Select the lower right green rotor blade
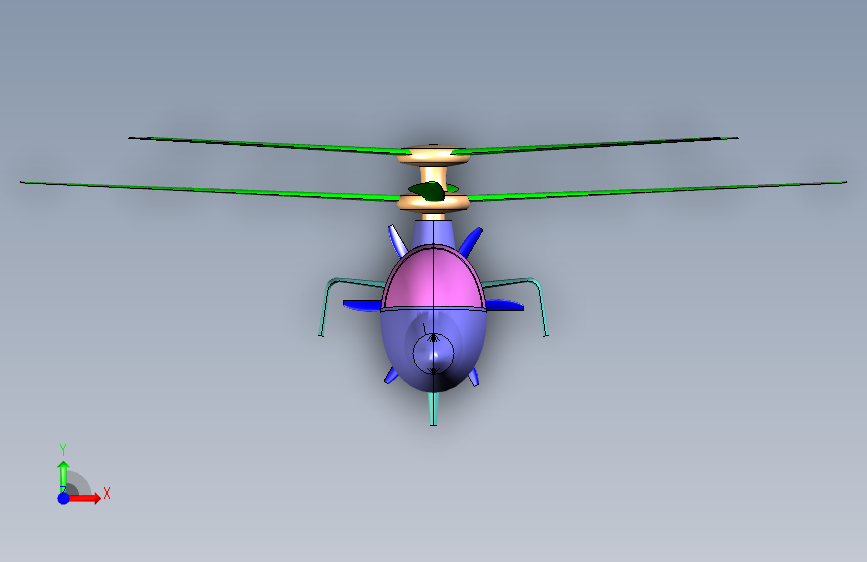The image size is (867, 562). pos(658,190)
